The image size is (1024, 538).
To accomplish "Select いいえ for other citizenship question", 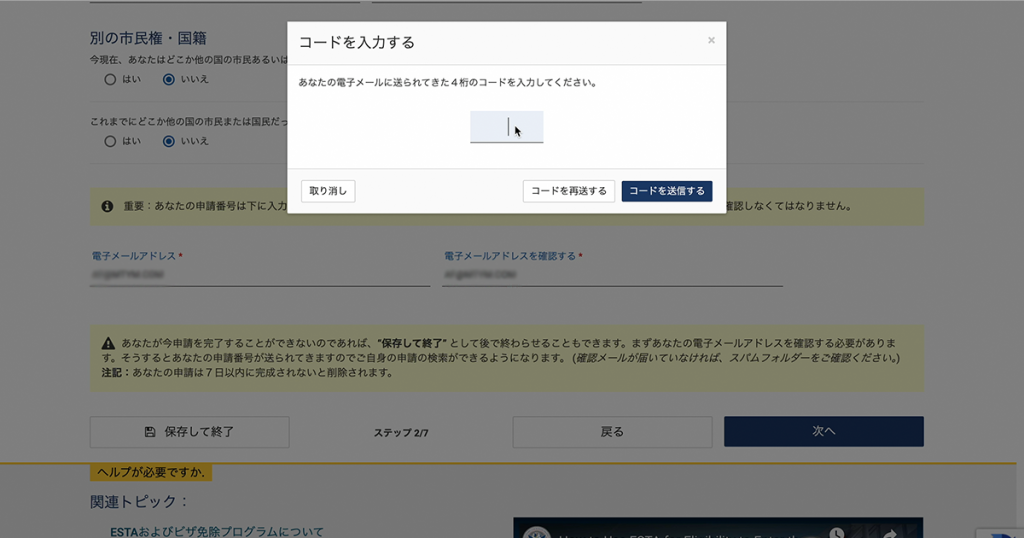I will [x=169, y=79].
